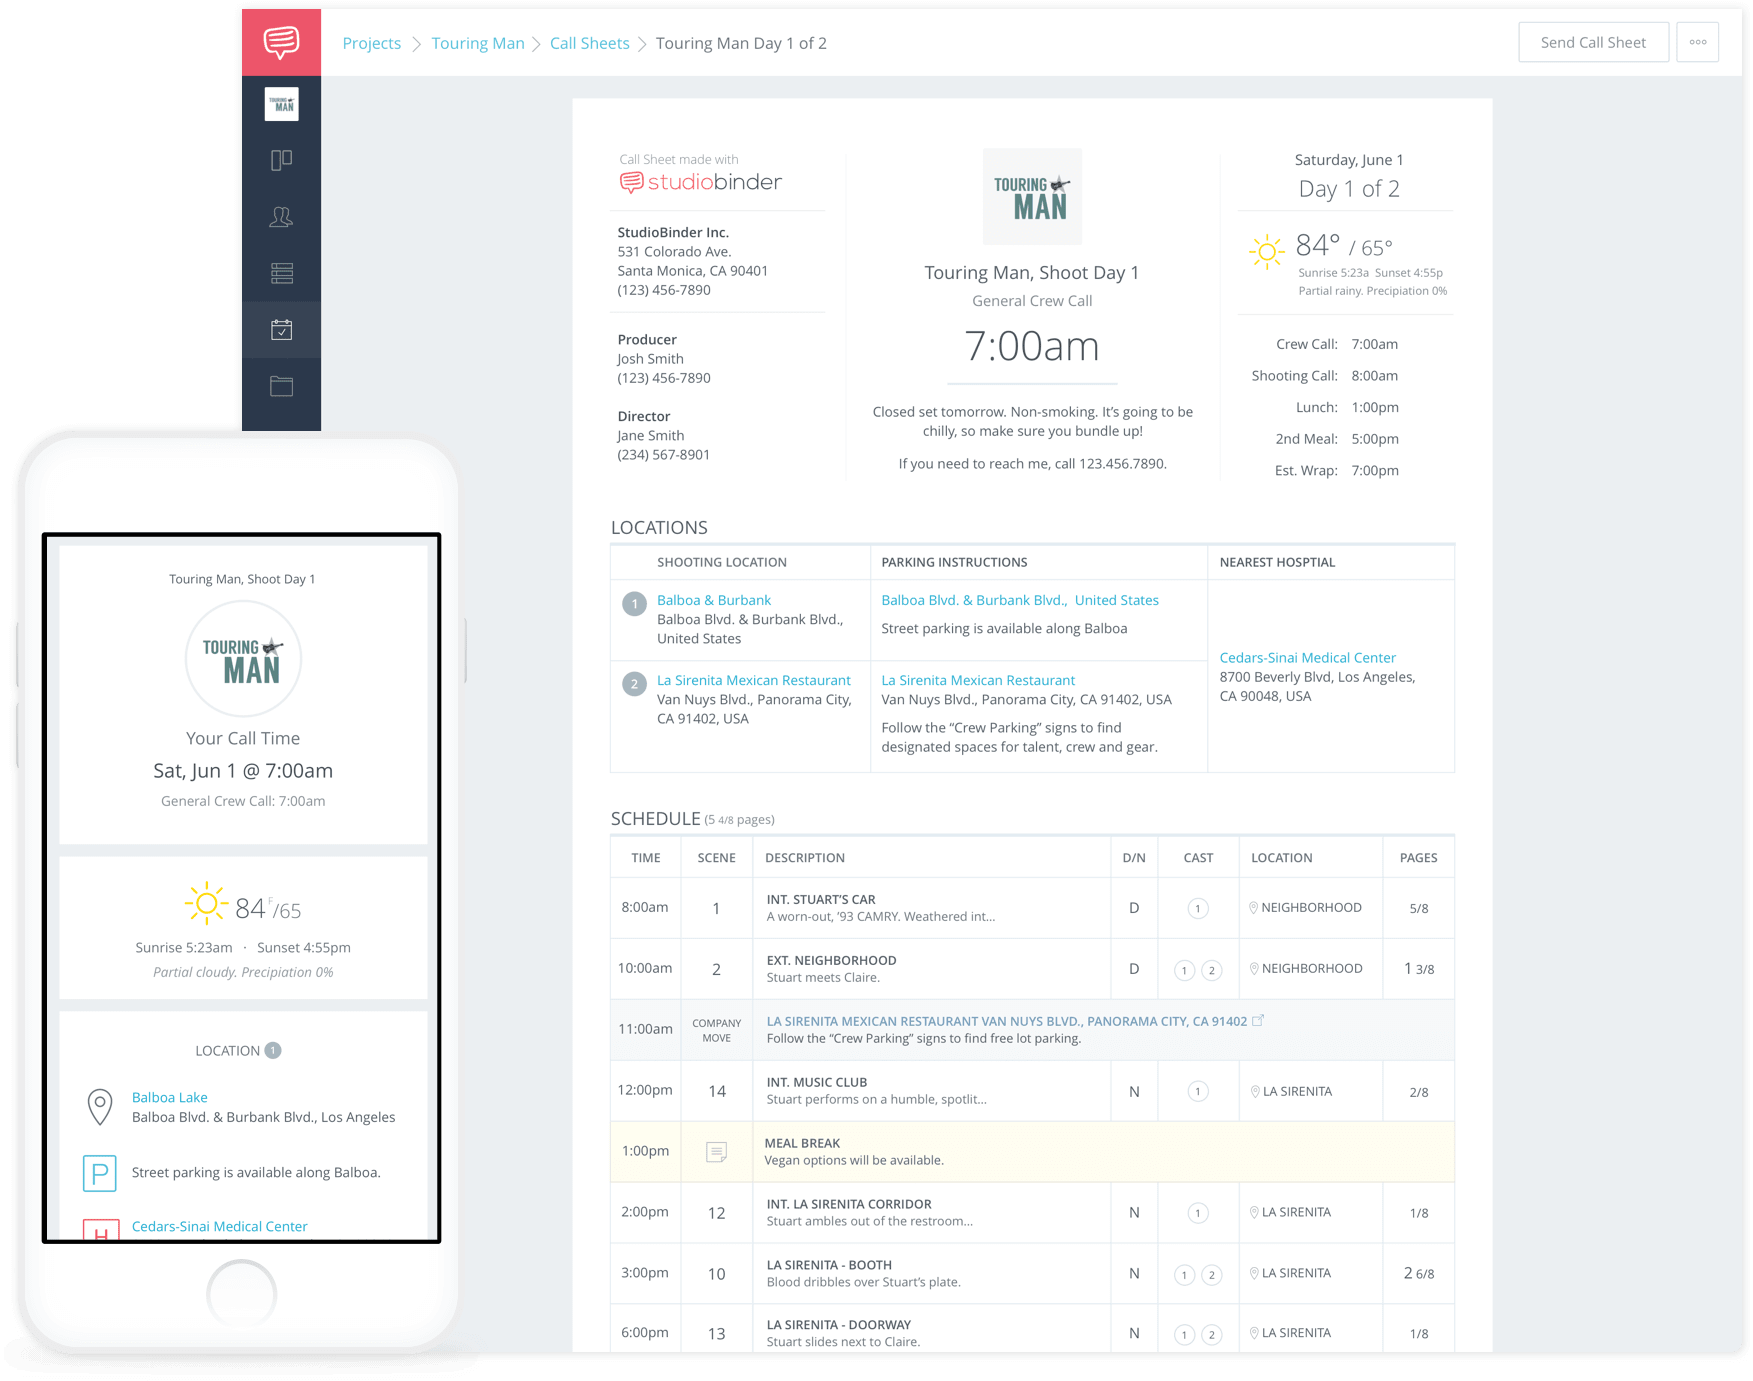Open the contacts people icon in sidebar
The width and height of the screenshot is (1753, 1381).
[x=281, y=217]
